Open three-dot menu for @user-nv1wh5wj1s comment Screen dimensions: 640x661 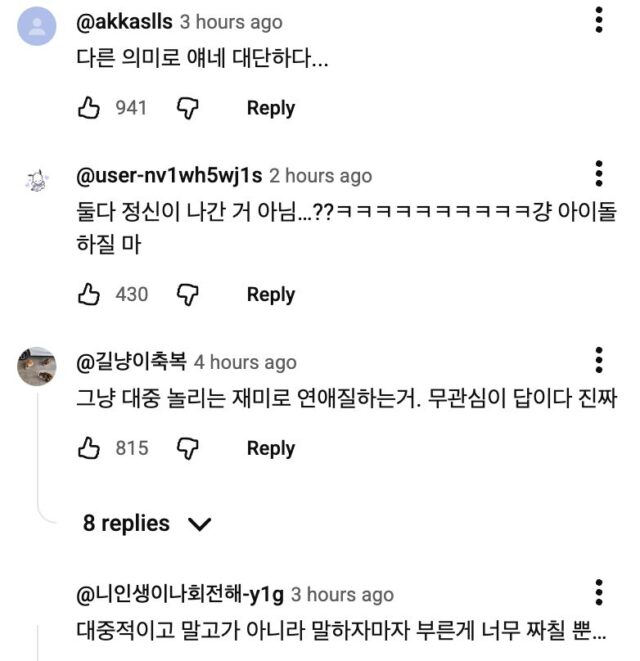(x=599, y=174)
